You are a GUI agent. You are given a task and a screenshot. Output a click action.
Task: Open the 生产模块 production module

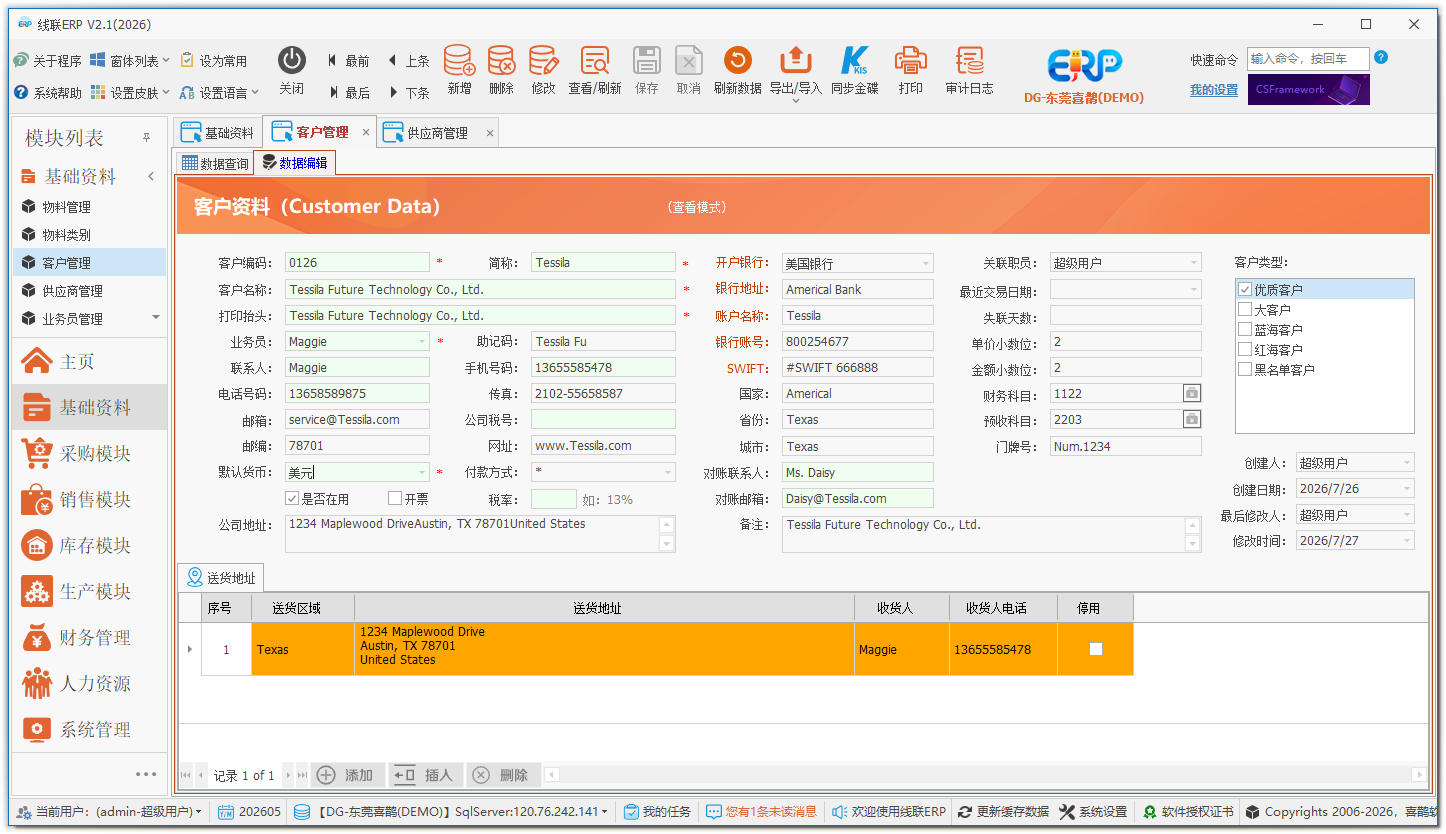[89, 592]
